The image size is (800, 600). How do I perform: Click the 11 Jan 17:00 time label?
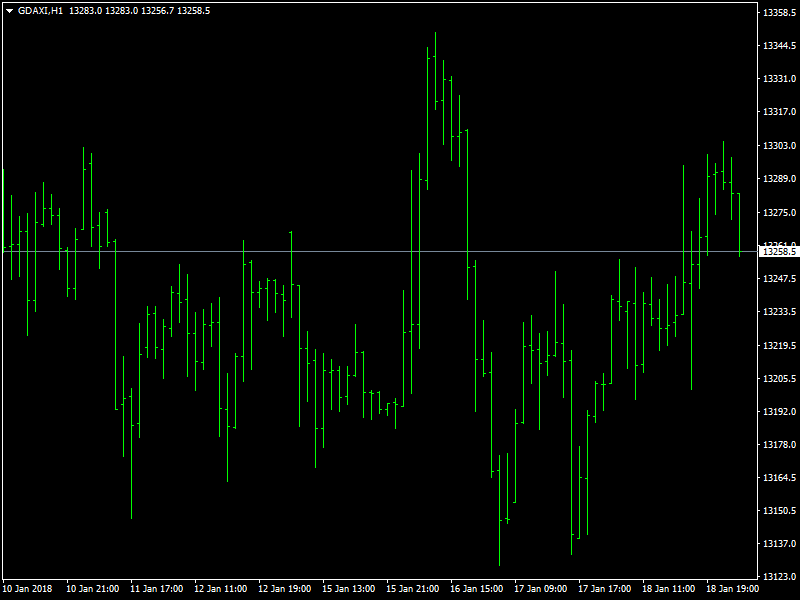[x=157, y=589]
